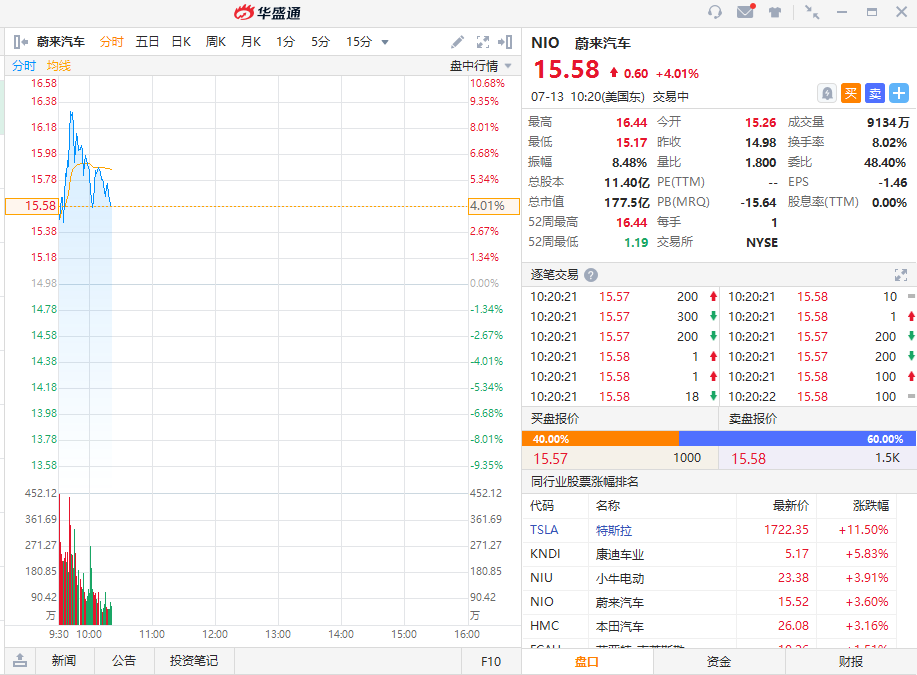Select the chart drawing pencil tool
This screenshot has width=917, height=675.
point(458,42)
